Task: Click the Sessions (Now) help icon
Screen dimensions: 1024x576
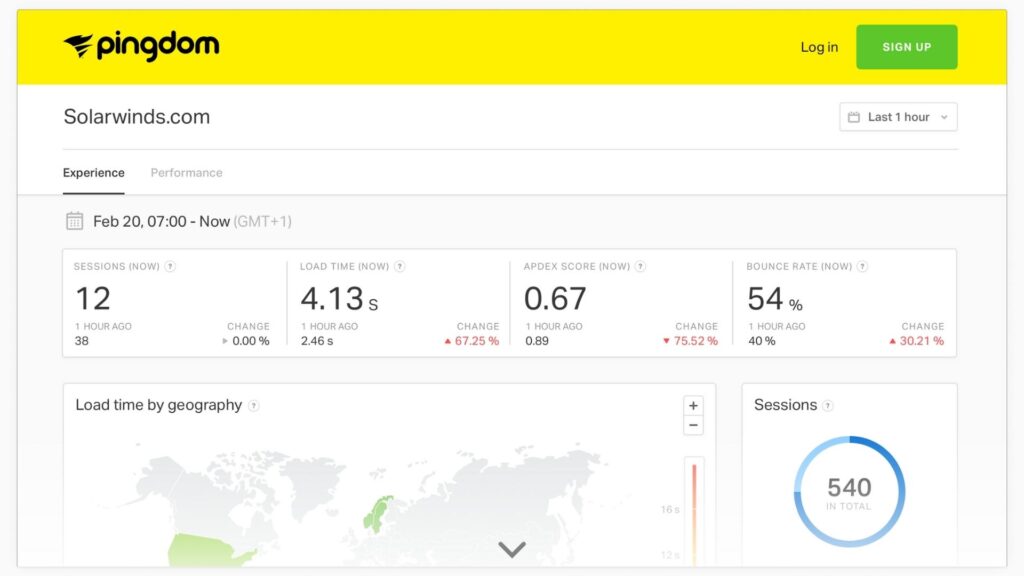Action: 170,266
